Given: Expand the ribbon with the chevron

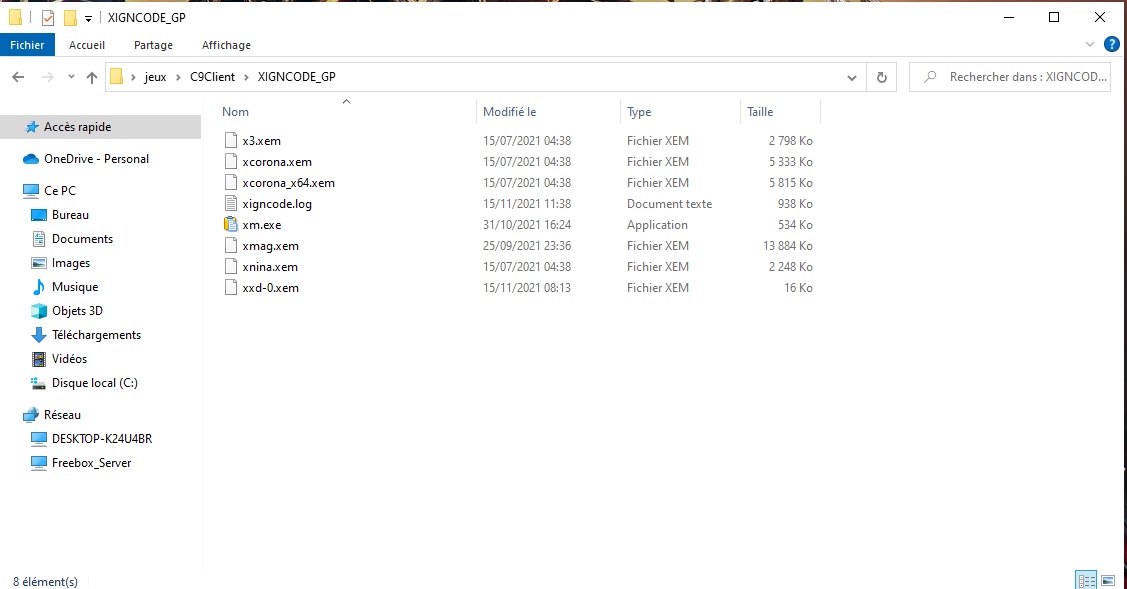Looking at the screenshot, I should coord(1090,45).
